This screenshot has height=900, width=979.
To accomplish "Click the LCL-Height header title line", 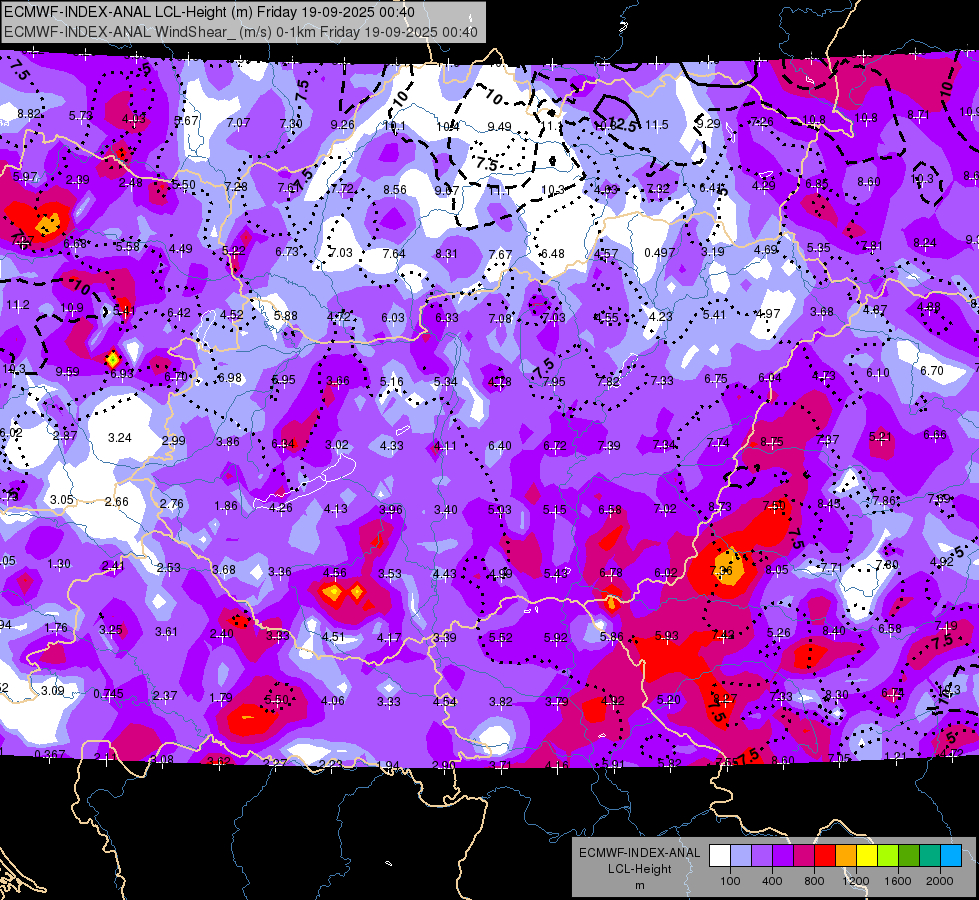I will pyautogui.click(x=209, y=12).
